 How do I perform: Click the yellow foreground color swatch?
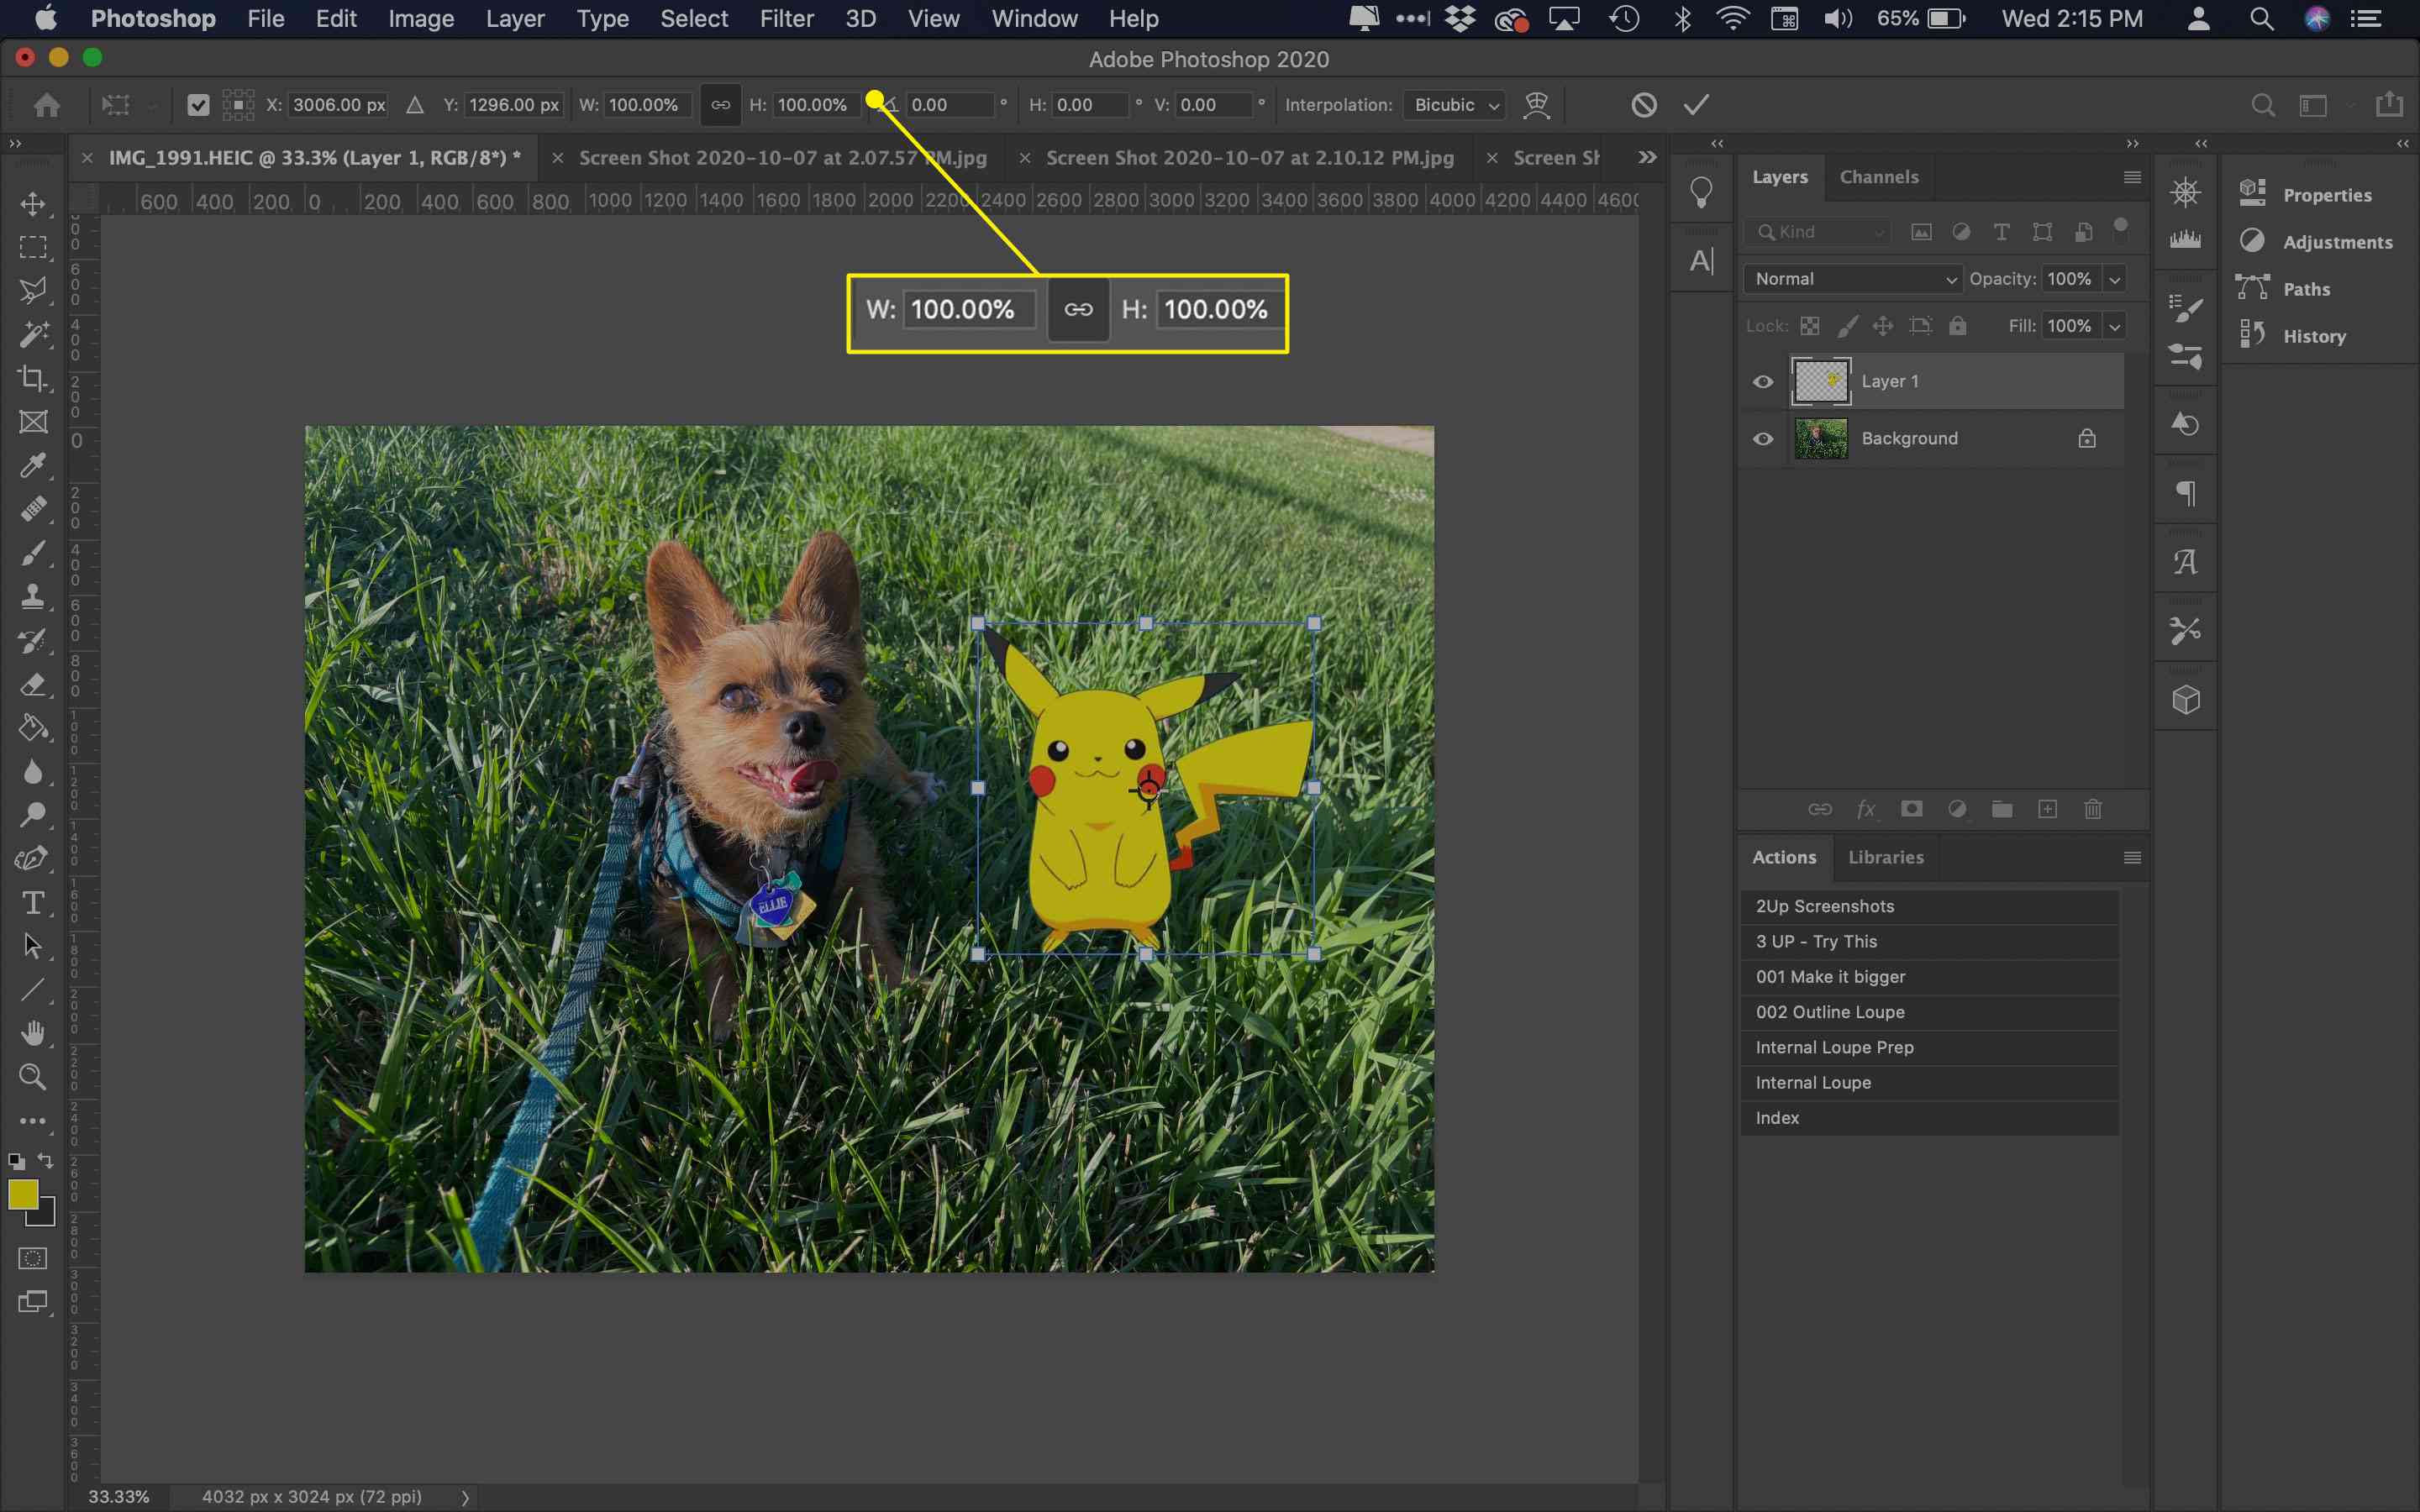[x=22, y=1194]
